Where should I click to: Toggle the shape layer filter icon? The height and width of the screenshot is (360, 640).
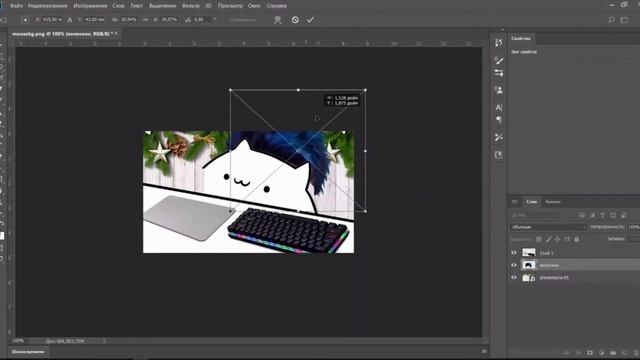click(613, 215)
